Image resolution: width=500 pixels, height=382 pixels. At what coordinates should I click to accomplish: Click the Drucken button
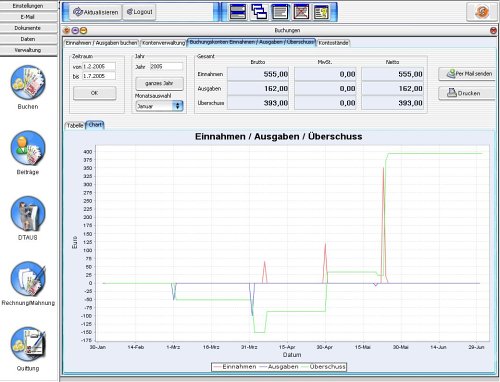(x=467, y=93)
